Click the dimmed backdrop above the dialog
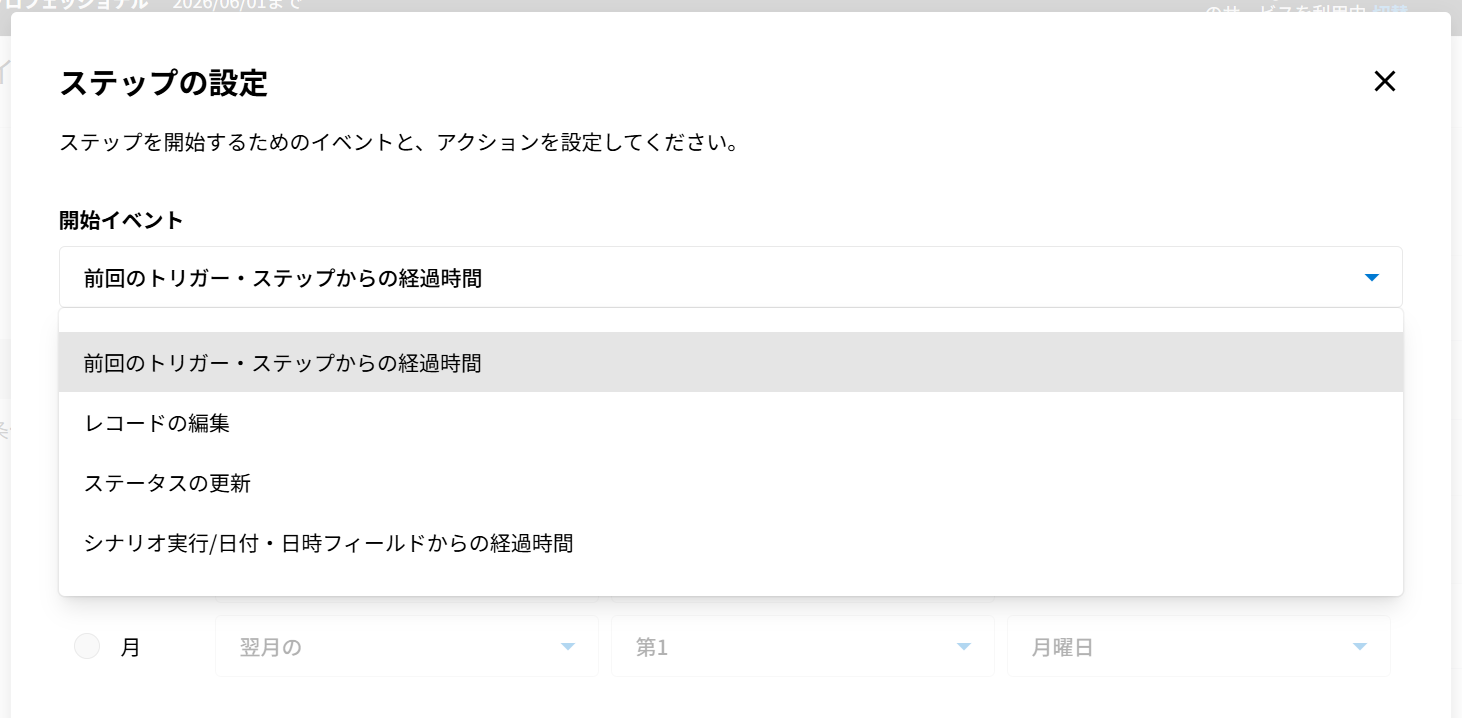This screenshot has height=718, width=1462. click(700, 5)
